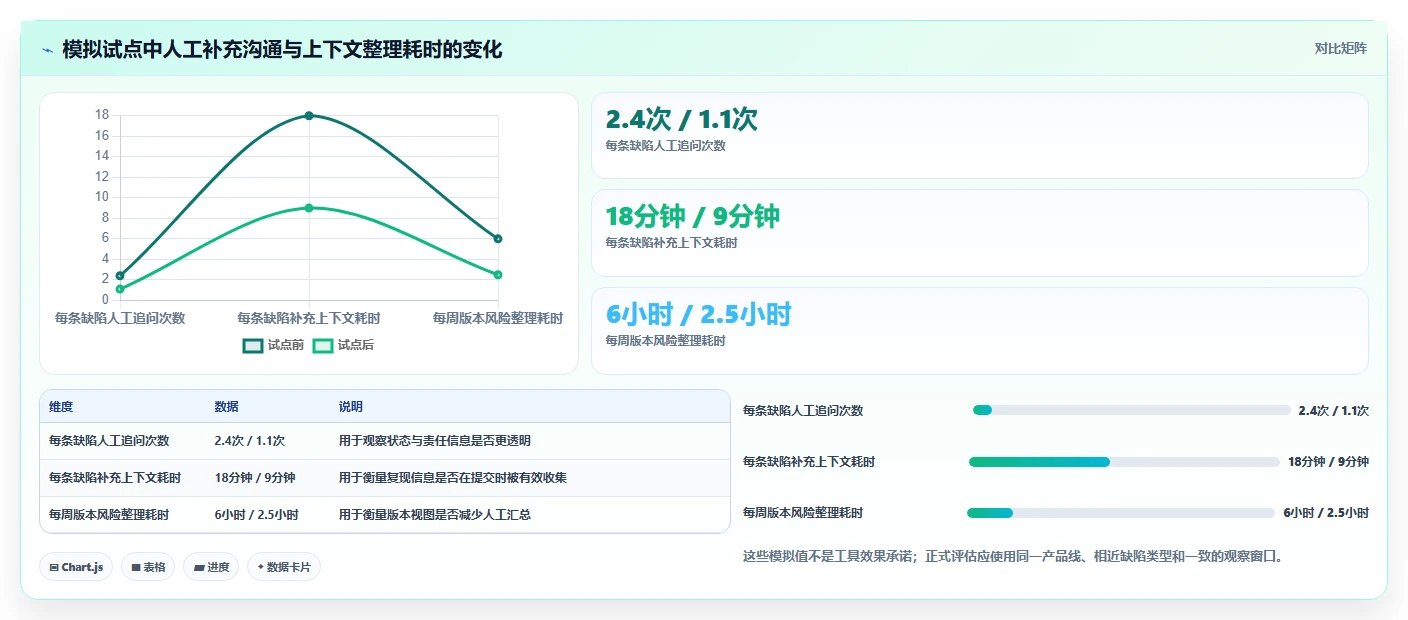This screenshot has width=1408, height=620.
Task: Select the 进度 chip
Action: pyautogui.click(x=211, y=567)
